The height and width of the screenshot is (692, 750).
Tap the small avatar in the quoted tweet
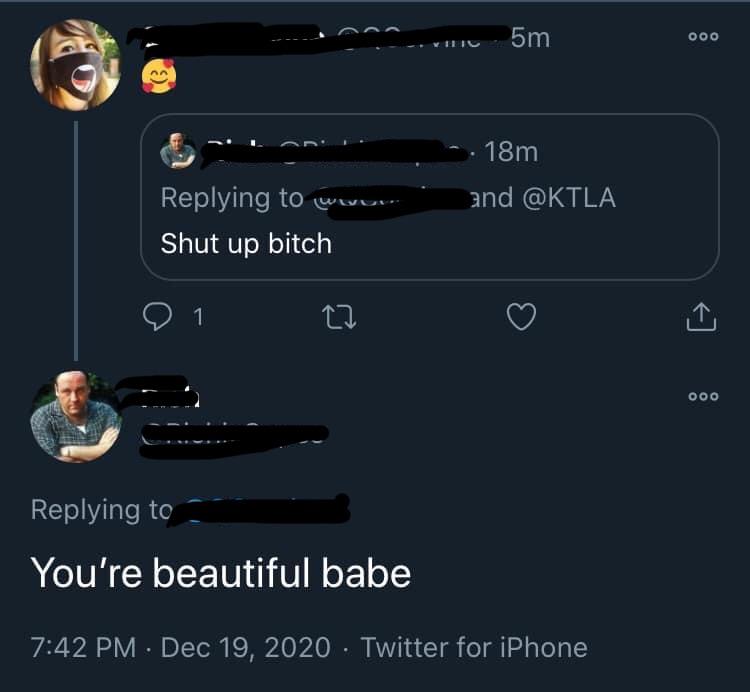(x=178, y=150)
